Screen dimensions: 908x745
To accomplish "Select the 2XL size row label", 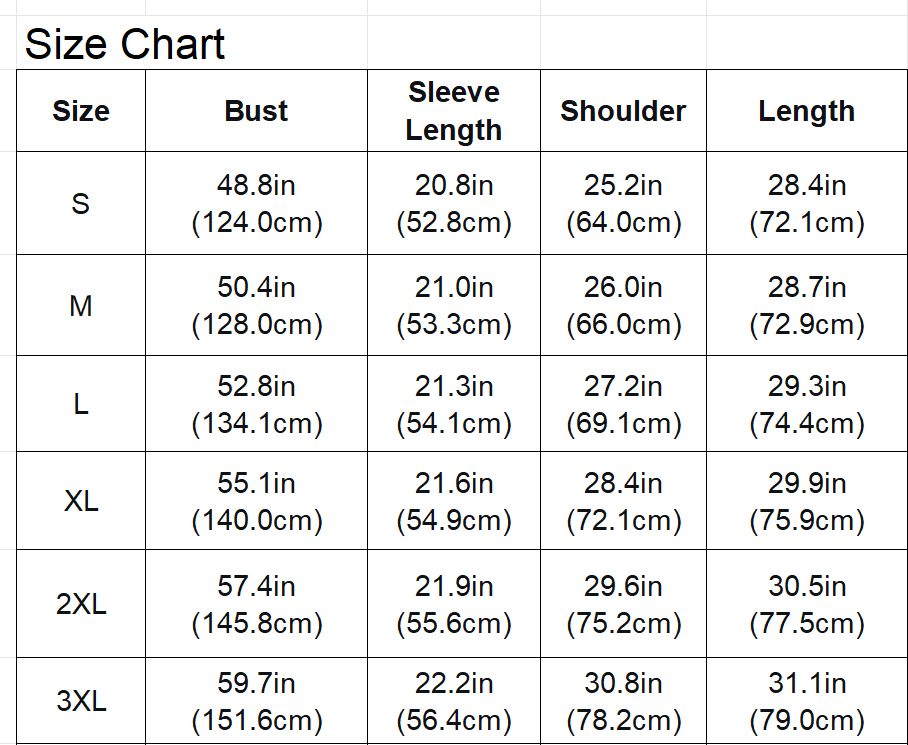I will pyautogui.click(x=81, y=604).
